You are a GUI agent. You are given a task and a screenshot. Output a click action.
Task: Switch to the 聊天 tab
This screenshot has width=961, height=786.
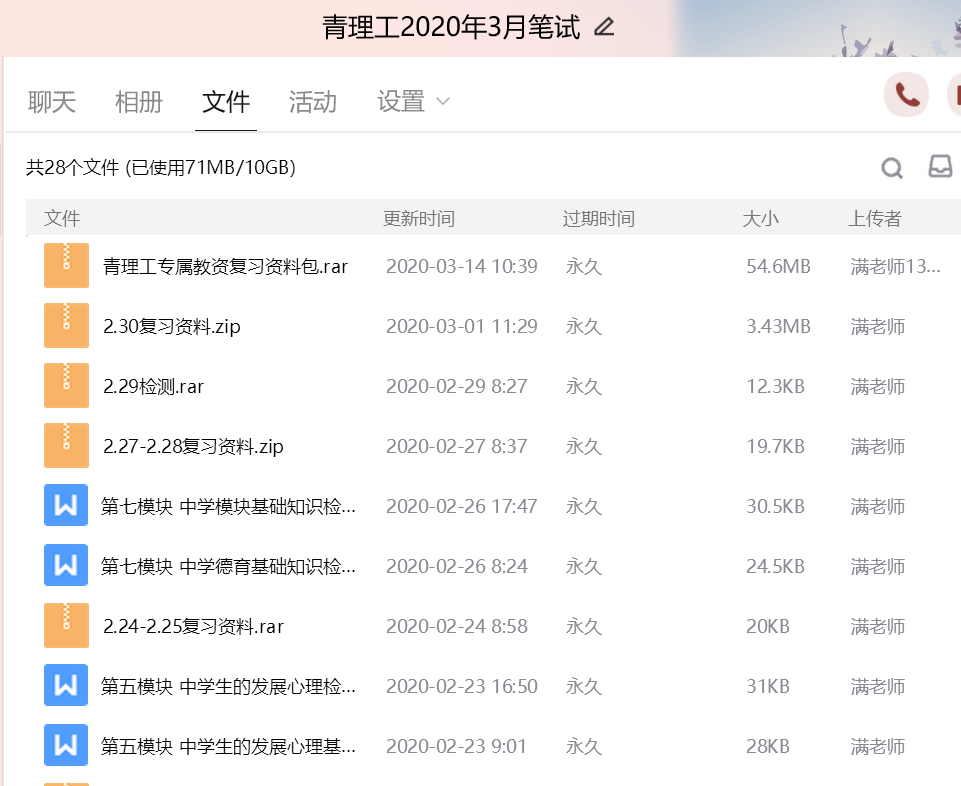pos(52,101)
